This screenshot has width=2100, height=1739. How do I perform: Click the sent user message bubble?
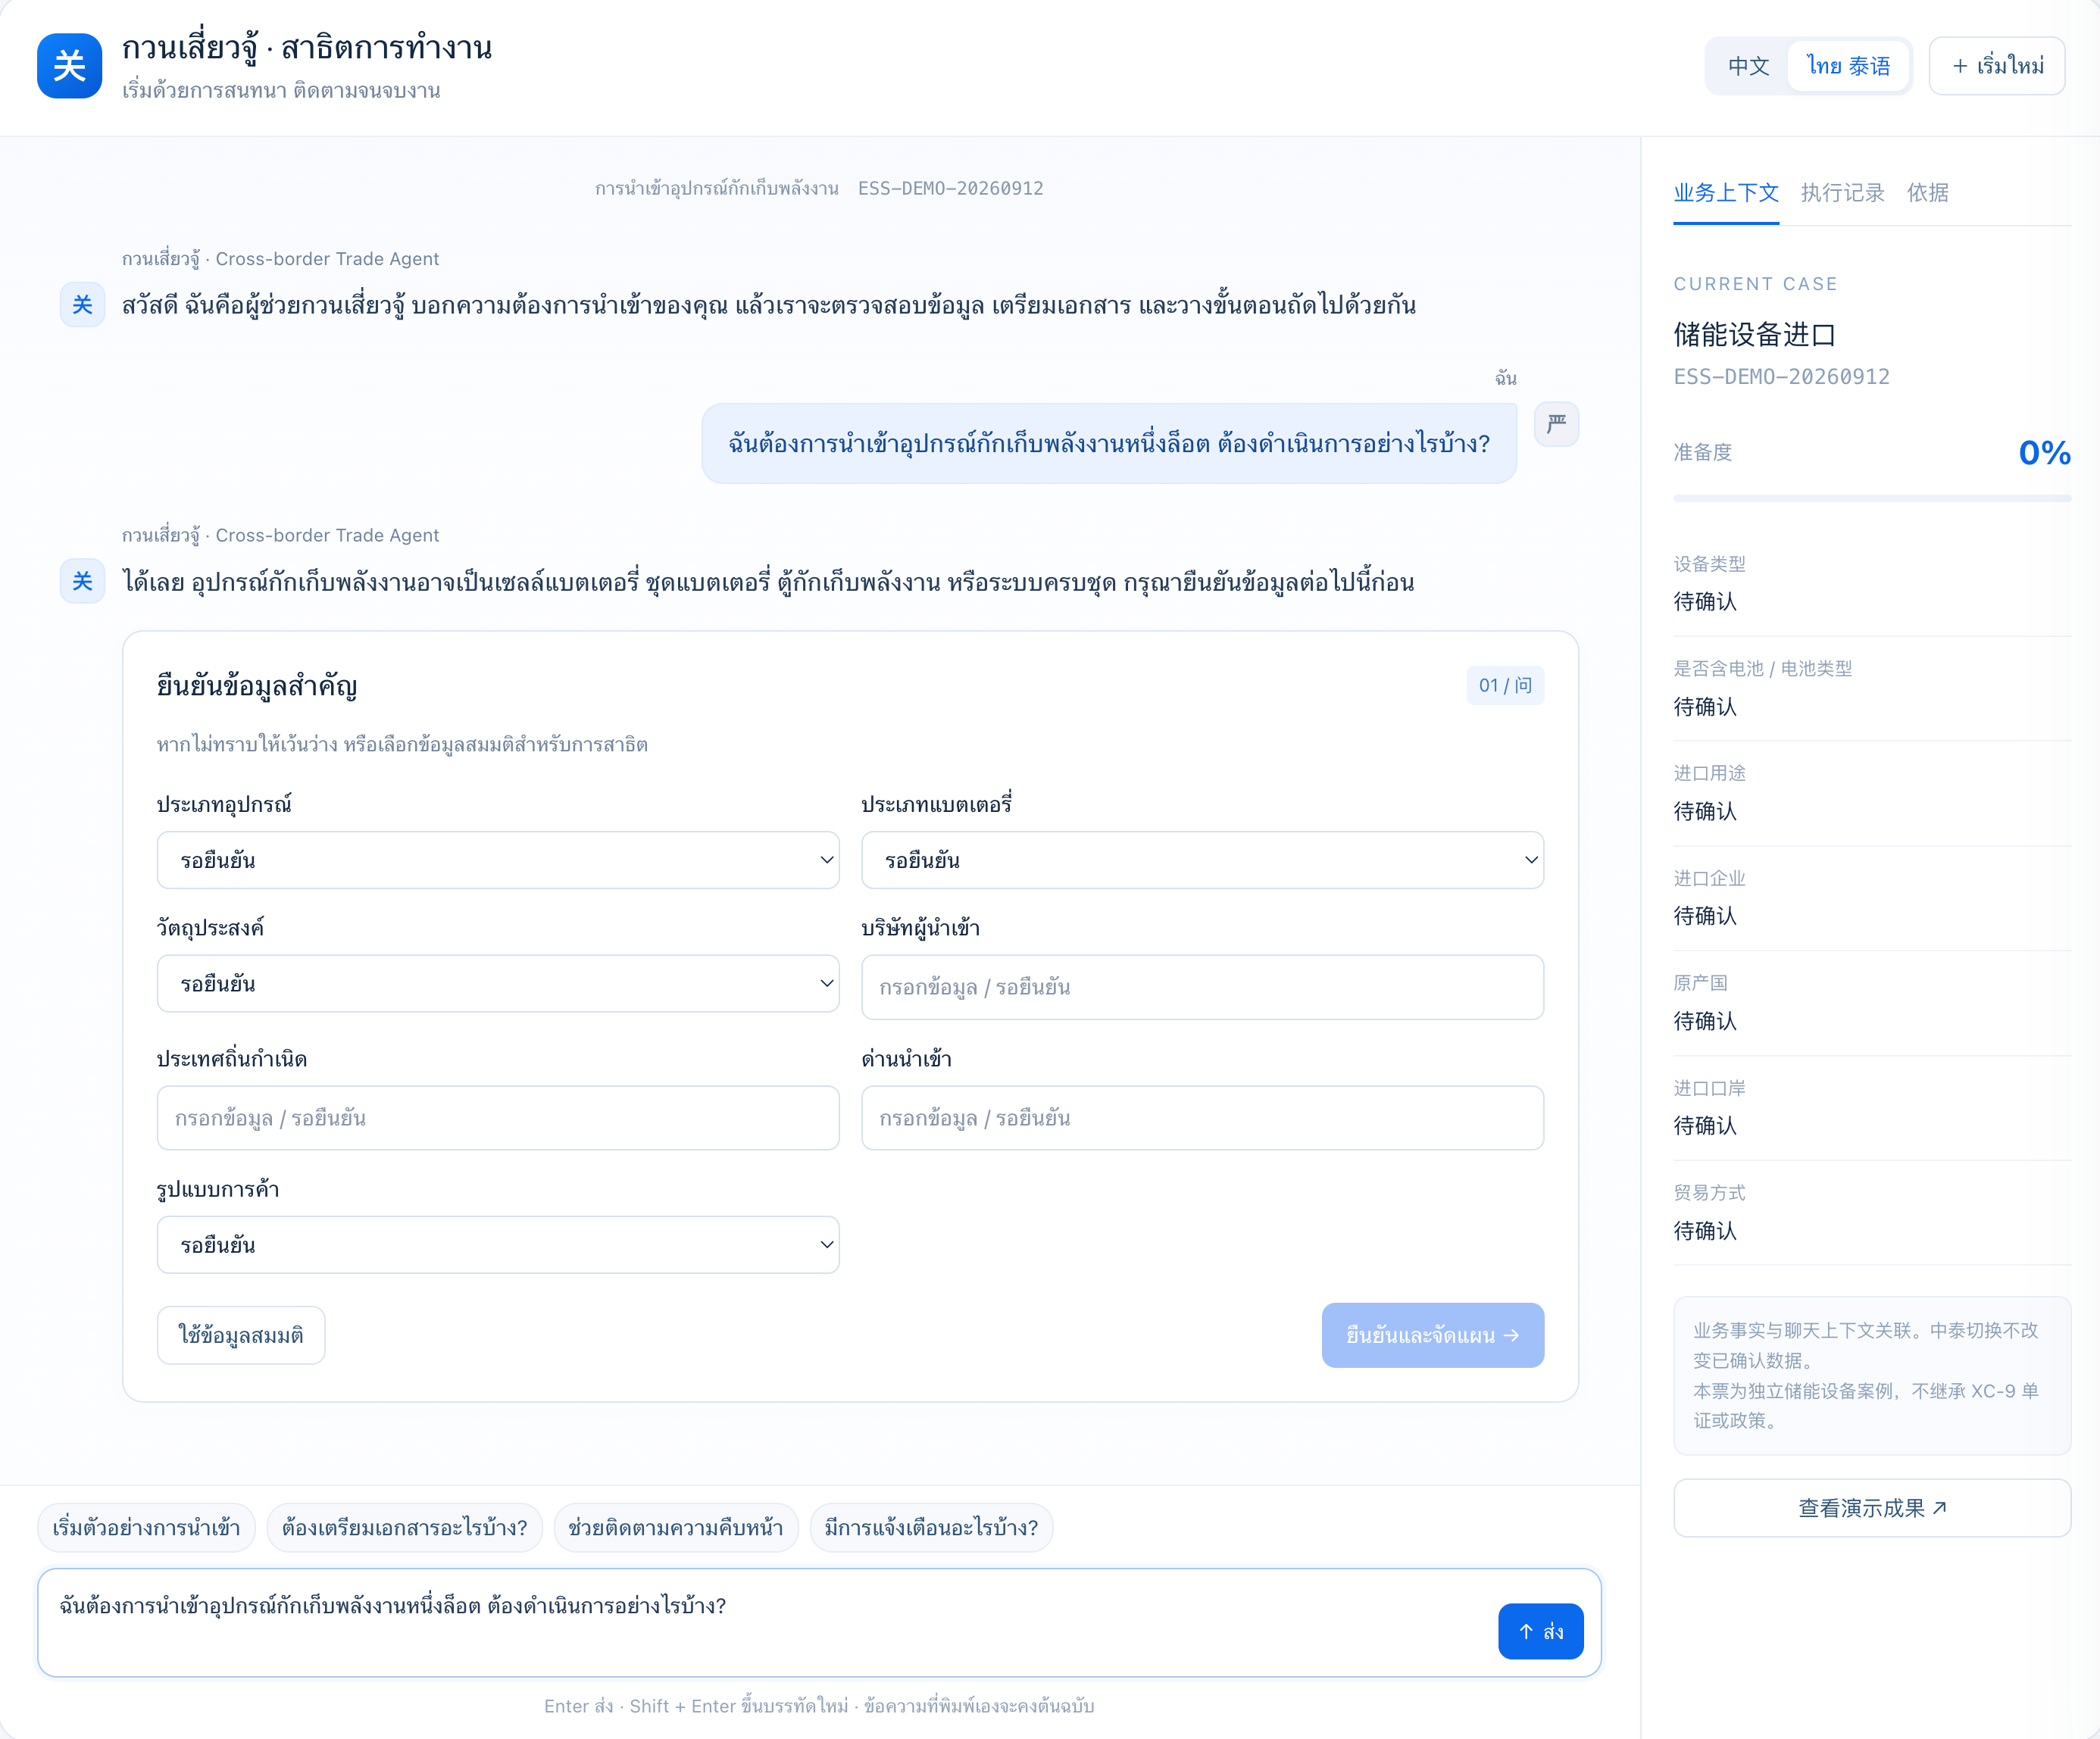click(x=1109, y=444)
